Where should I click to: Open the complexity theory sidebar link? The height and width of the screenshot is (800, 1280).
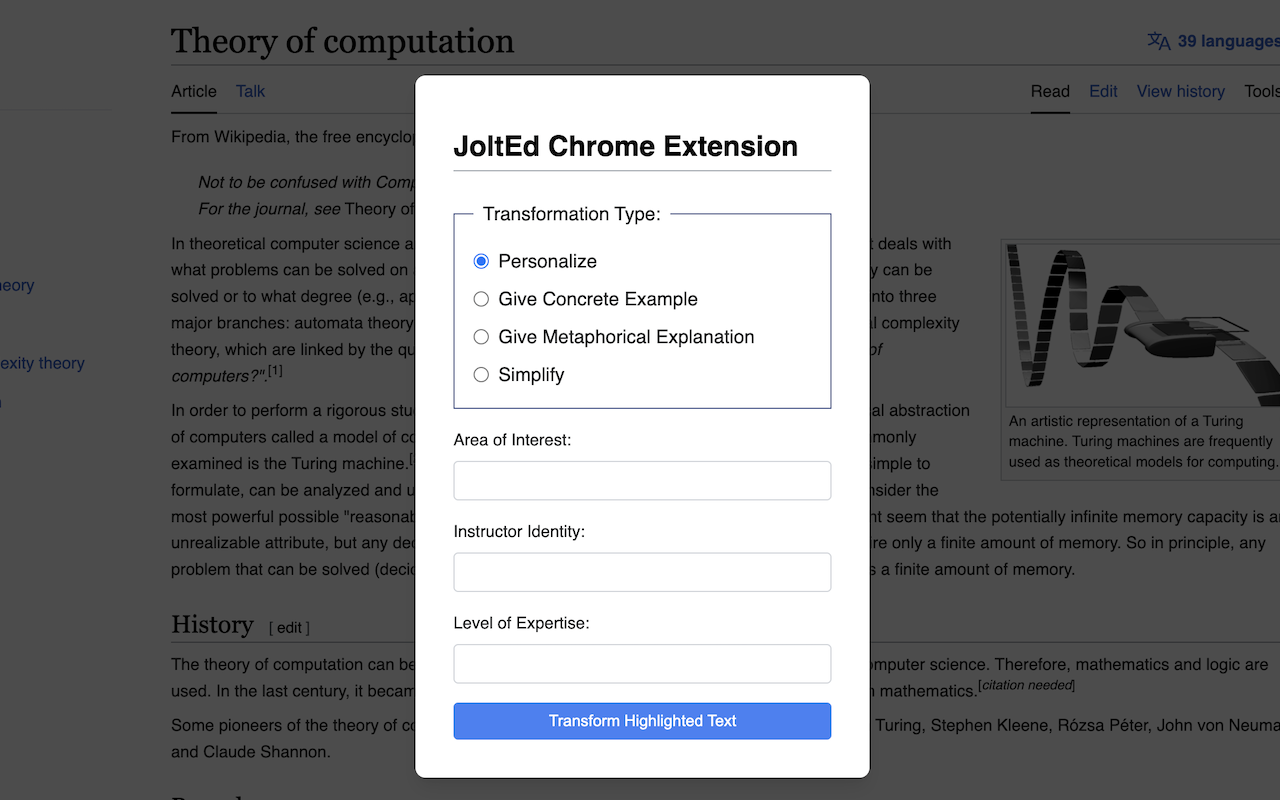(x=42, y=362)
